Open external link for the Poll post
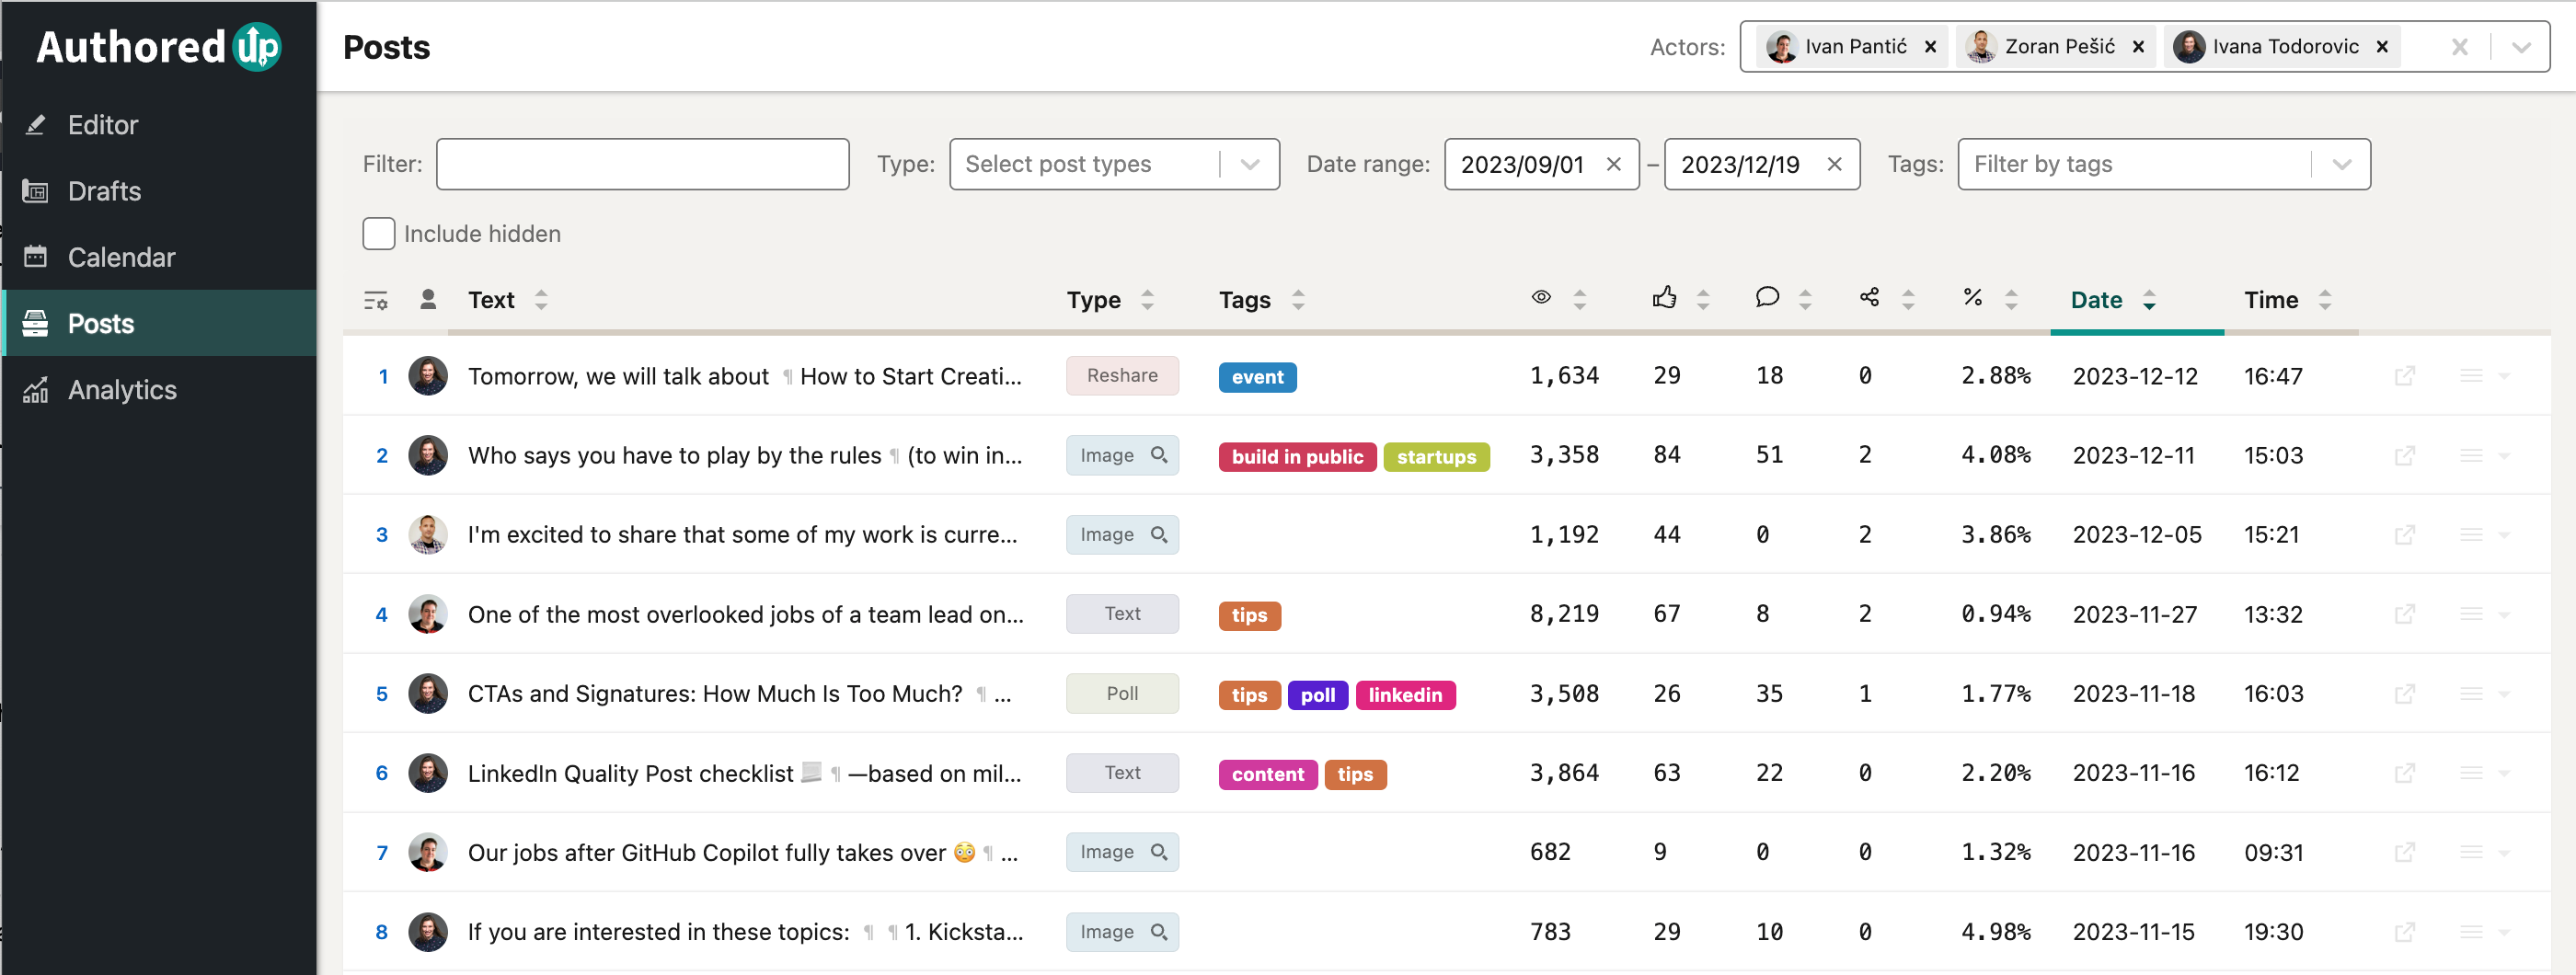2576x975 pixels. pyautogui.click(x=2405, y=694)
